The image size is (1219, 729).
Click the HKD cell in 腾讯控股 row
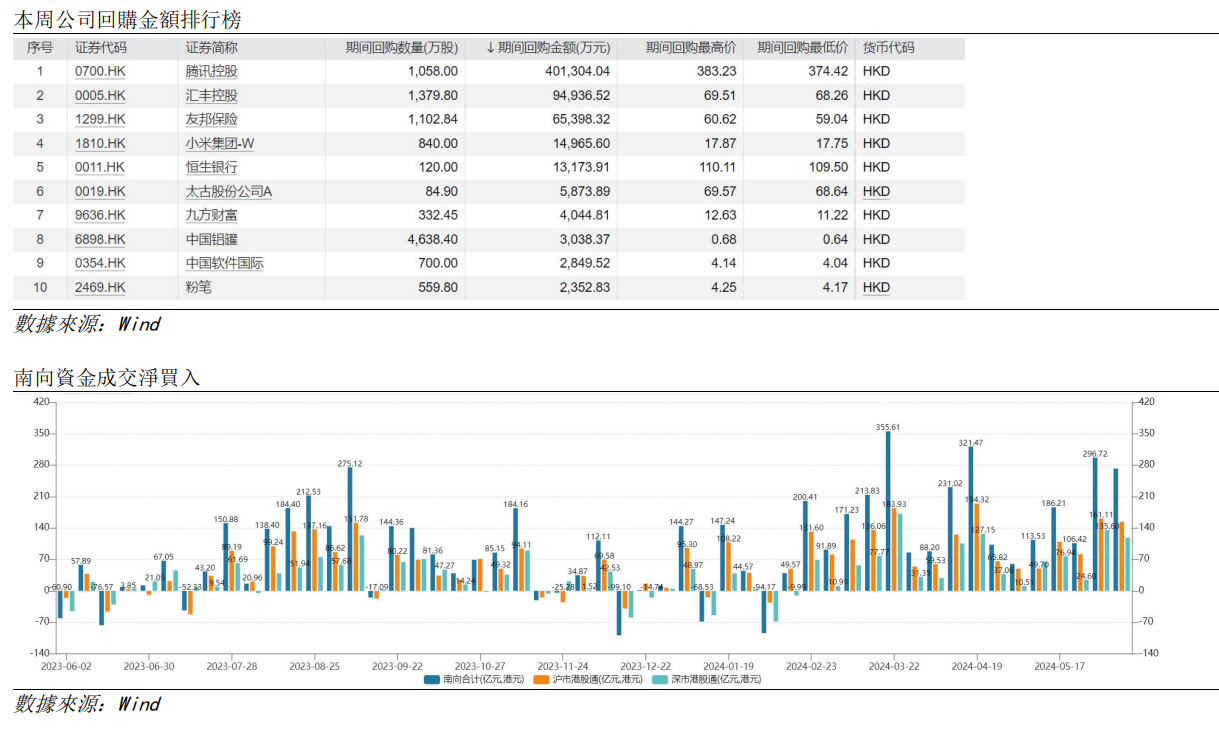pyautogui.click(x=876, y=71)
